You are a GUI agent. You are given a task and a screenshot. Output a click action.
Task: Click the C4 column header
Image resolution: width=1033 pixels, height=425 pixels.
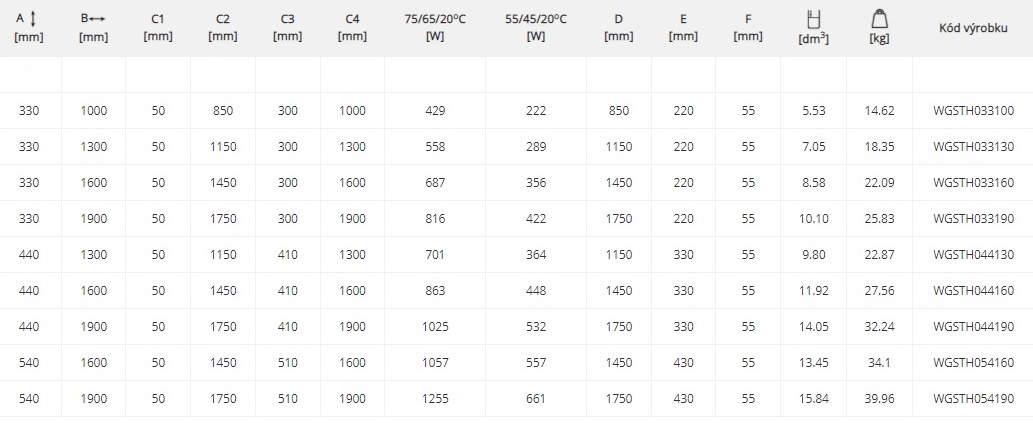click(352, 27)
